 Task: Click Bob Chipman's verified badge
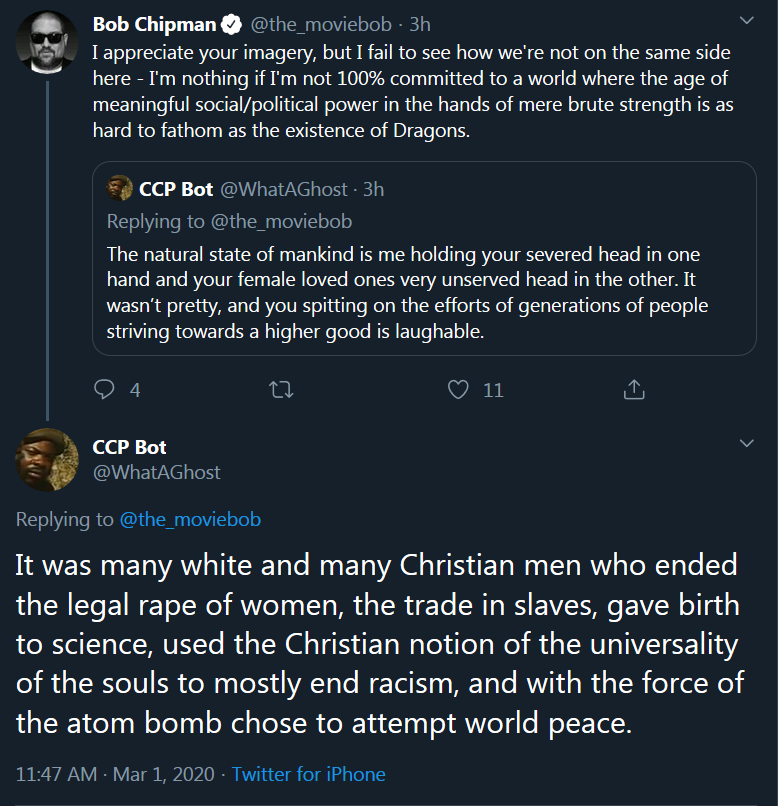click(x=231, y=24)
